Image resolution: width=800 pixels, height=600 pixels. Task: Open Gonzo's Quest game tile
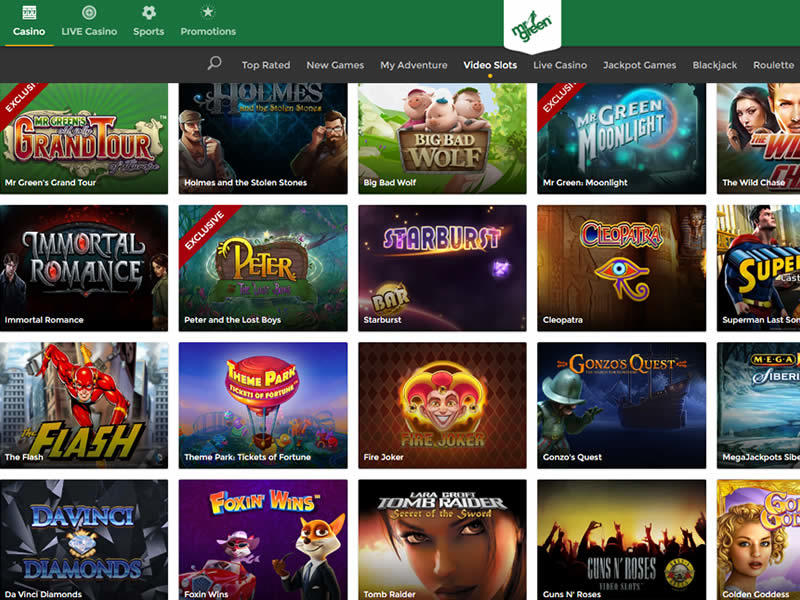point(621,405)
